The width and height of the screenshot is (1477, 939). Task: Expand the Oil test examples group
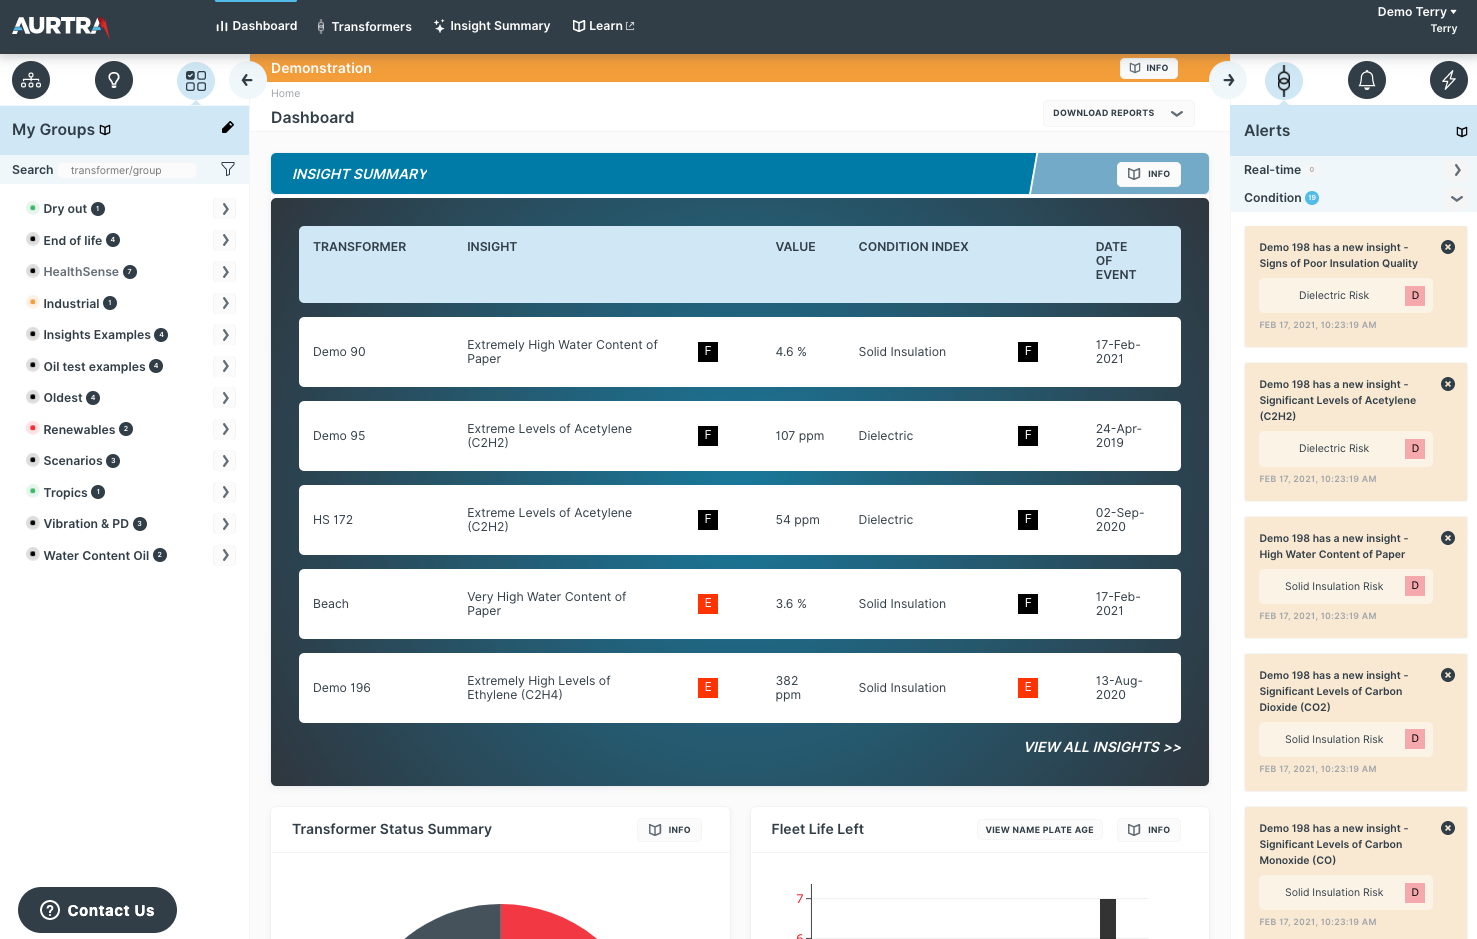pos(225,366)
